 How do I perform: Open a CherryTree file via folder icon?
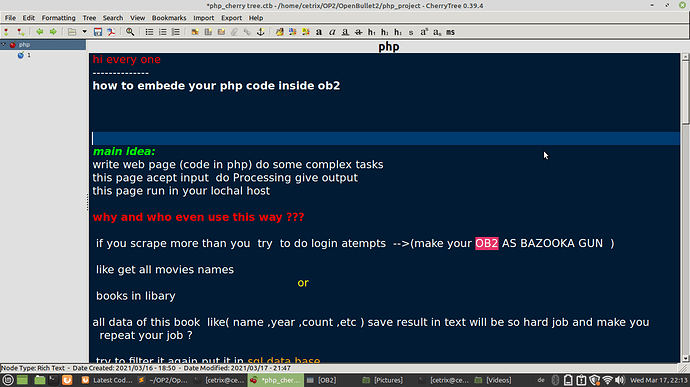(72, 32)
